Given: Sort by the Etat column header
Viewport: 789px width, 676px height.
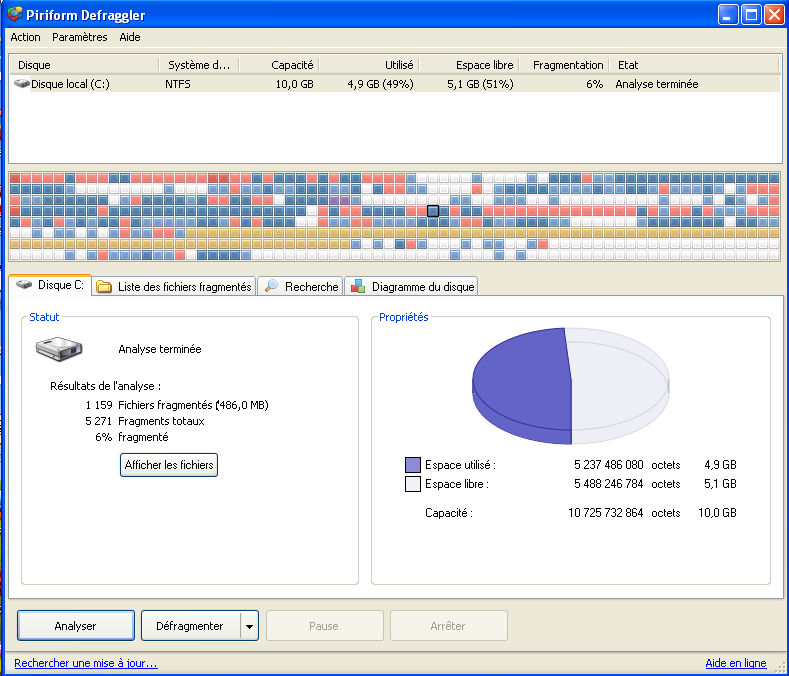Looking at the screenshot, I should pos(694,65).
